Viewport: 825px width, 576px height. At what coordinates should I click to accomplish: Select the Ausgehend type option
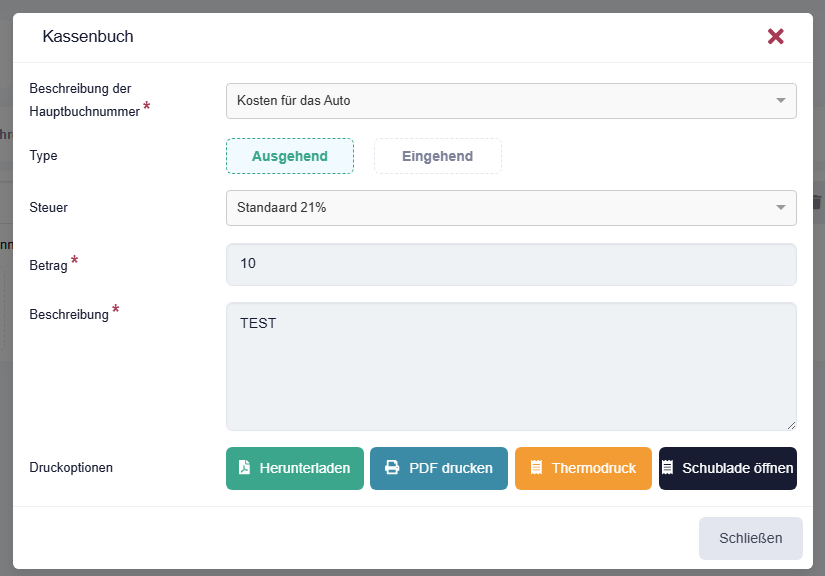tap(290, 156)
